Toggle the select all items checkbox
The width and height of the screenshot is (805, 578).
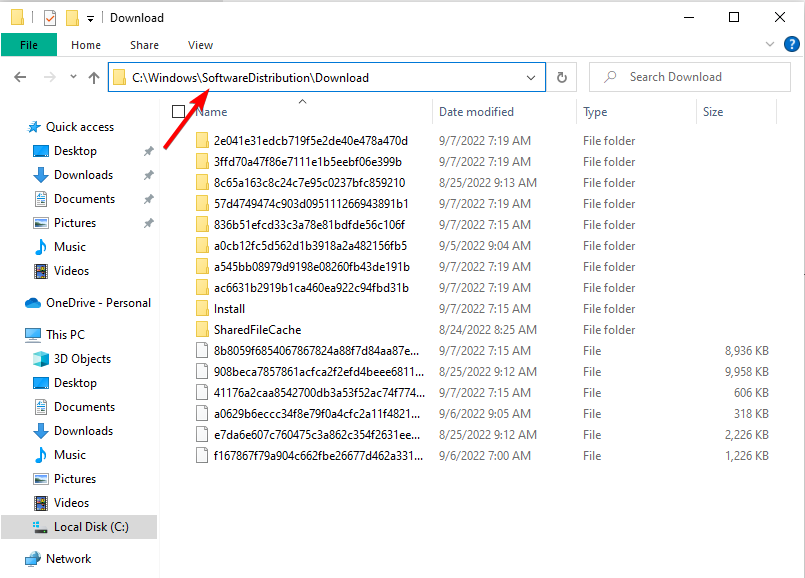[x=178, y=111]
